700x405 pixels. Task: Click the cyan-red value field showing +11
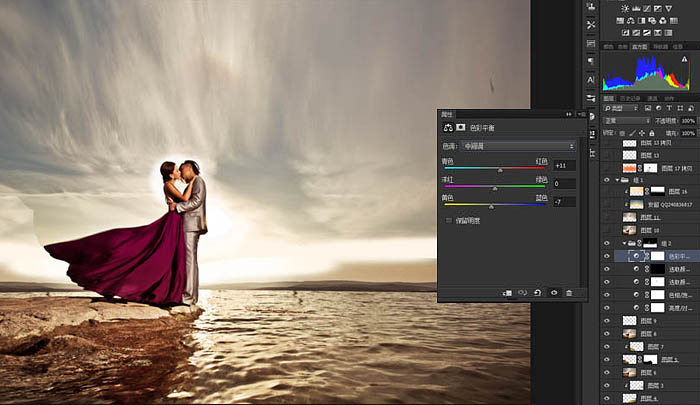pos(564,165)
